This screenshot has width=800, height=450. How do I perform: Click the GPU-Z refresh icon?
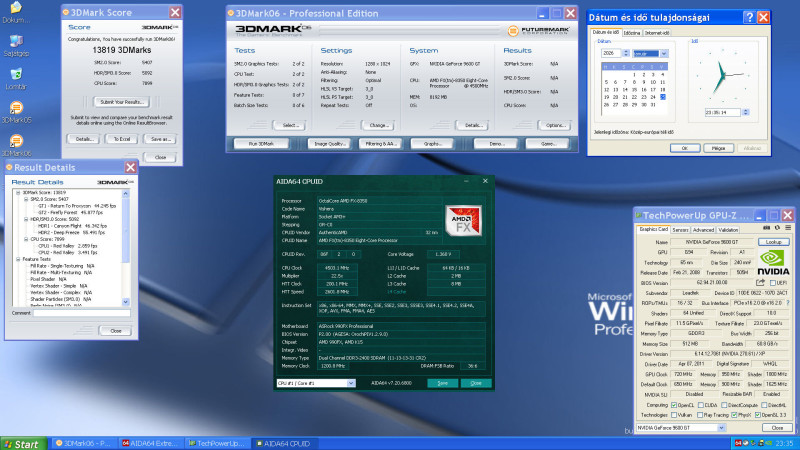click(777, 228)
